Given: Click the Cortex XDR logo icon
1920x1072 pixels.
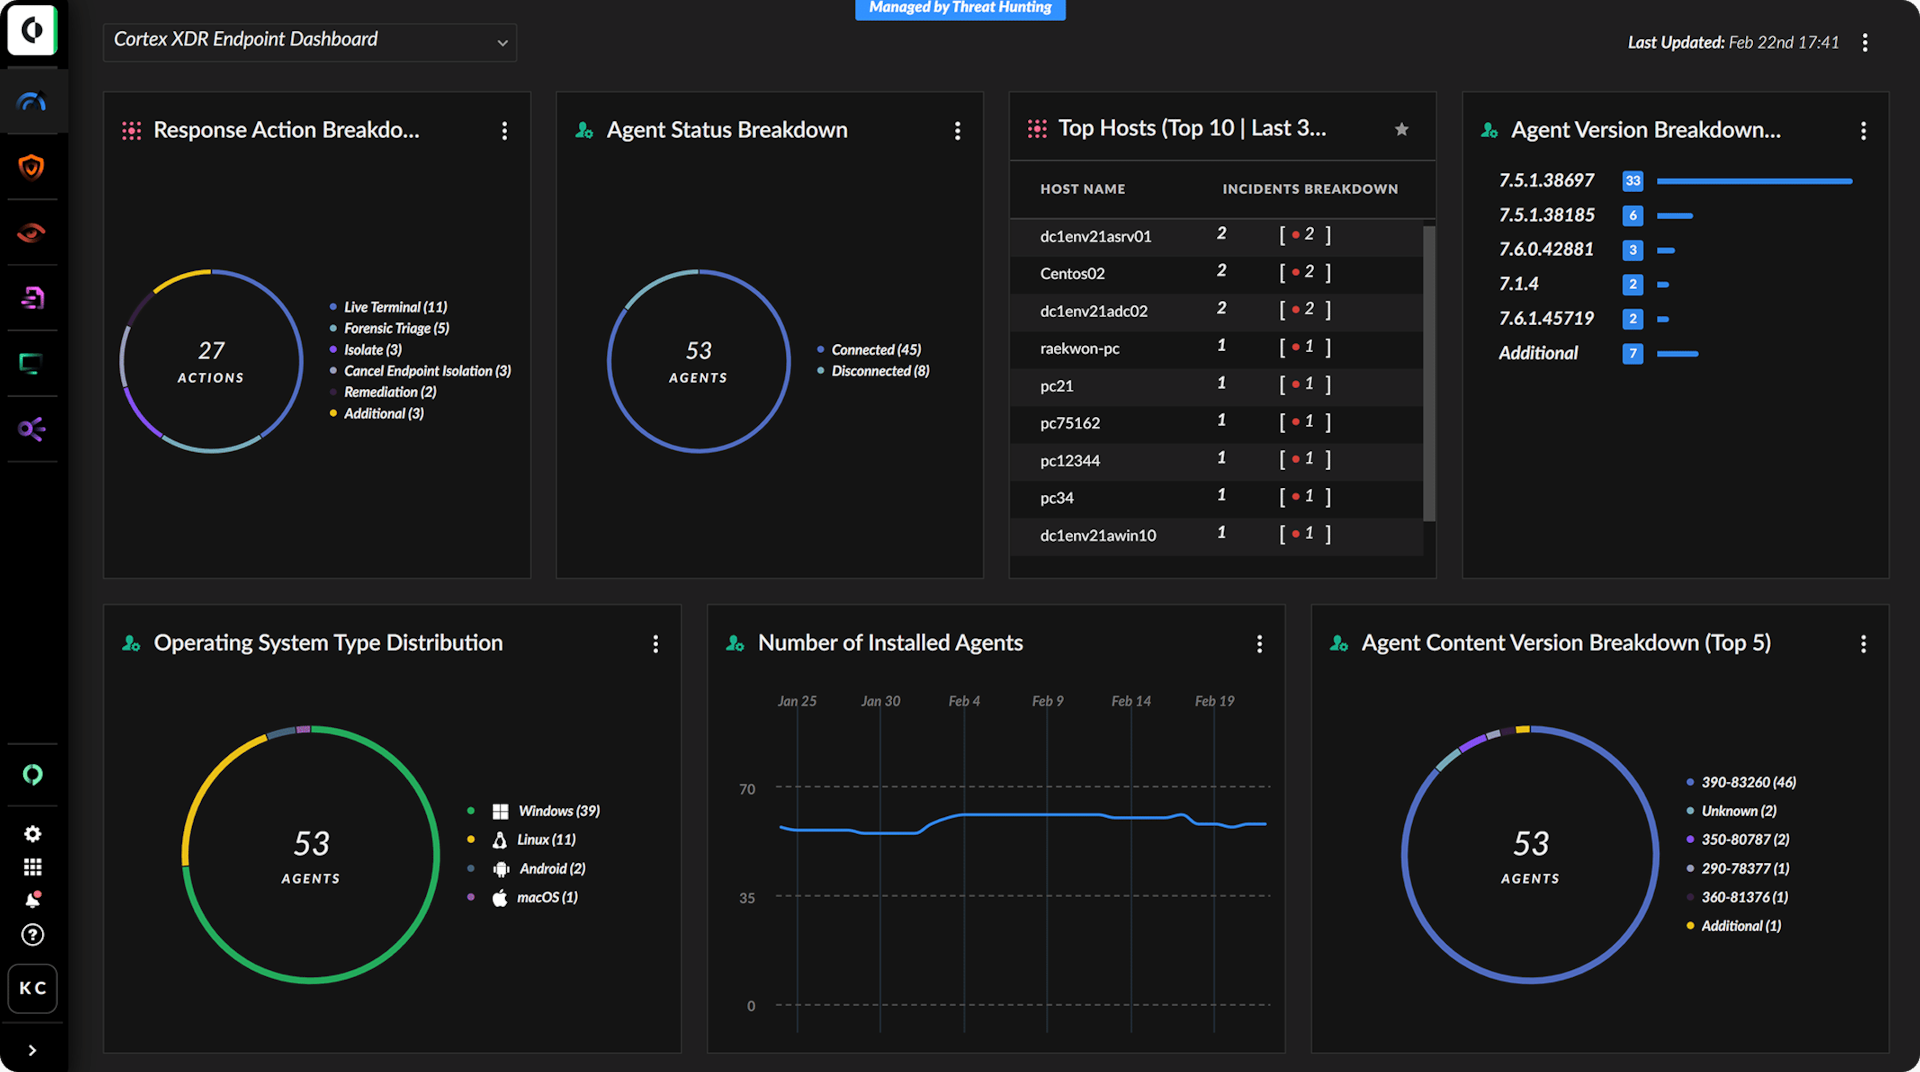Looking at the screenshot, I should tap(32, 30).
